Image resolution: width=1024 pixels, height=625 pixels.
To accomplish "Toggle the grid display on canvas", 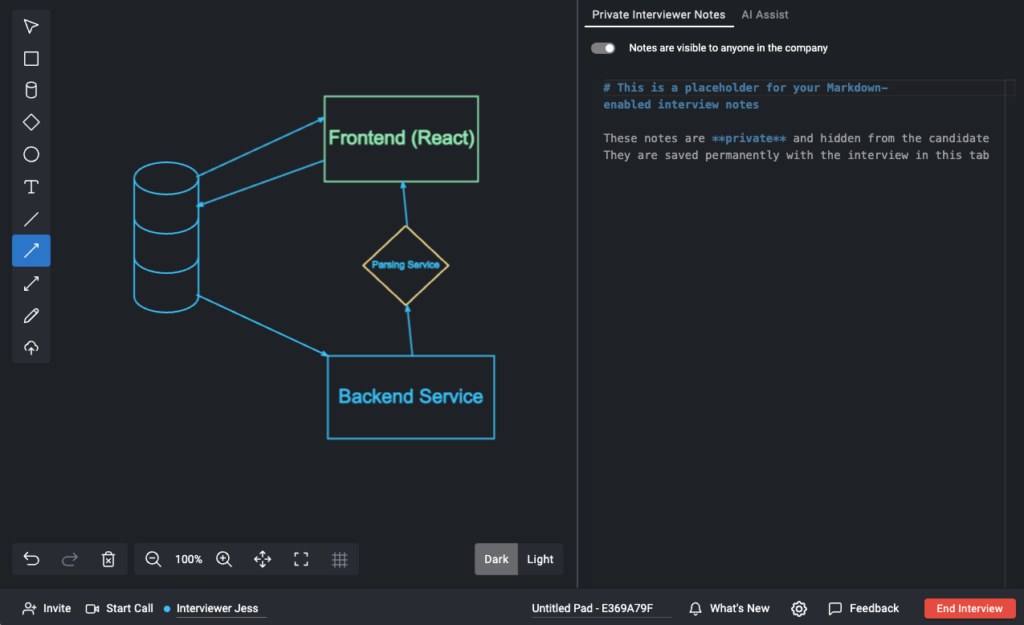I will pos(339,560).
